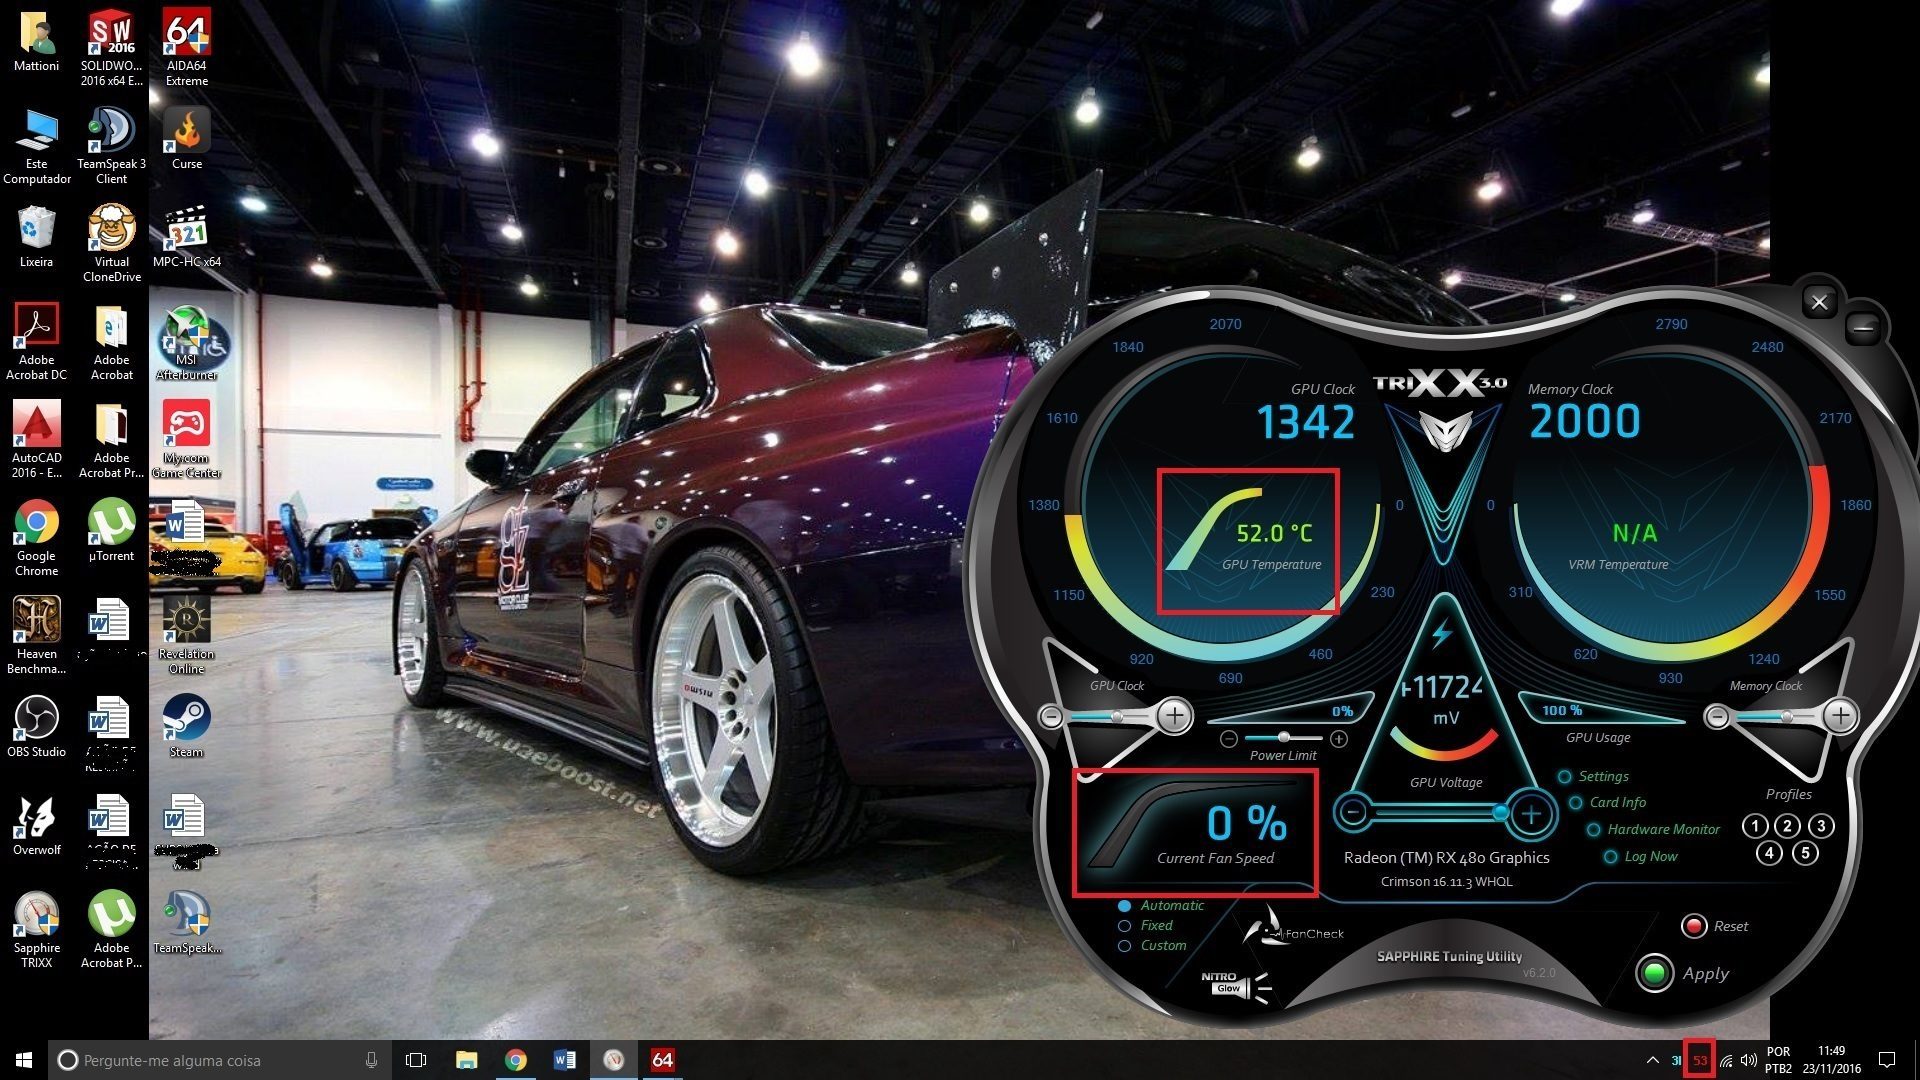Open Virtual CloneDrive shortcut
This screenshot has height=1080, width=1920.
tap(111, 243)
